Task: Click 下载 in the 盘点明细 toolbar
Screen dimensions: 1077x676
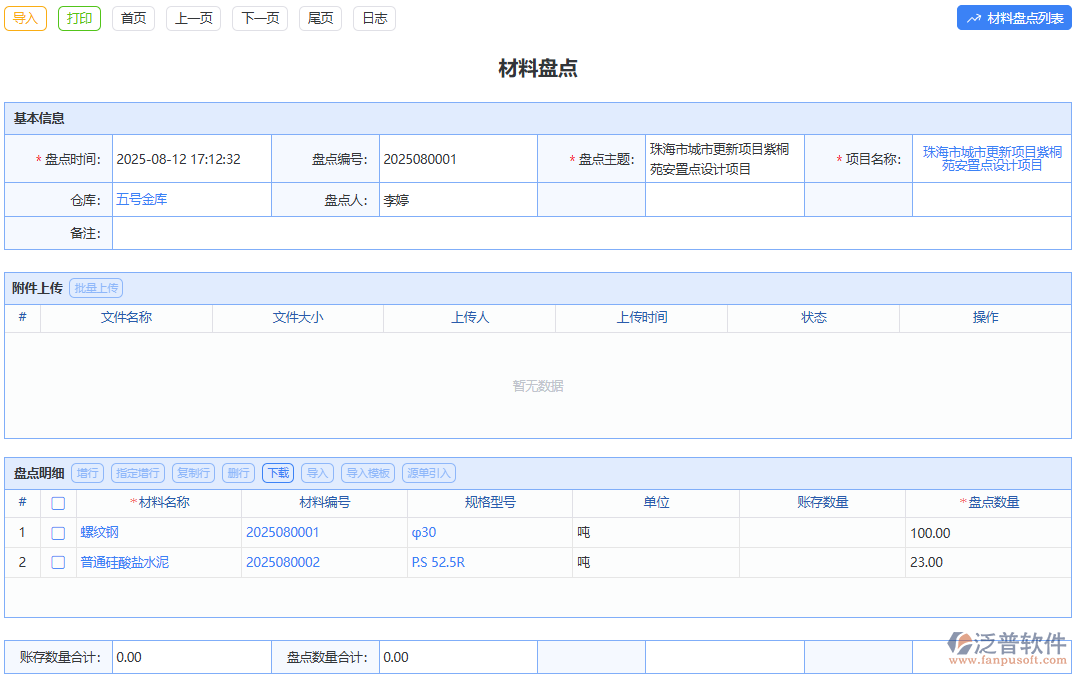Action: (x=277, y=472)
